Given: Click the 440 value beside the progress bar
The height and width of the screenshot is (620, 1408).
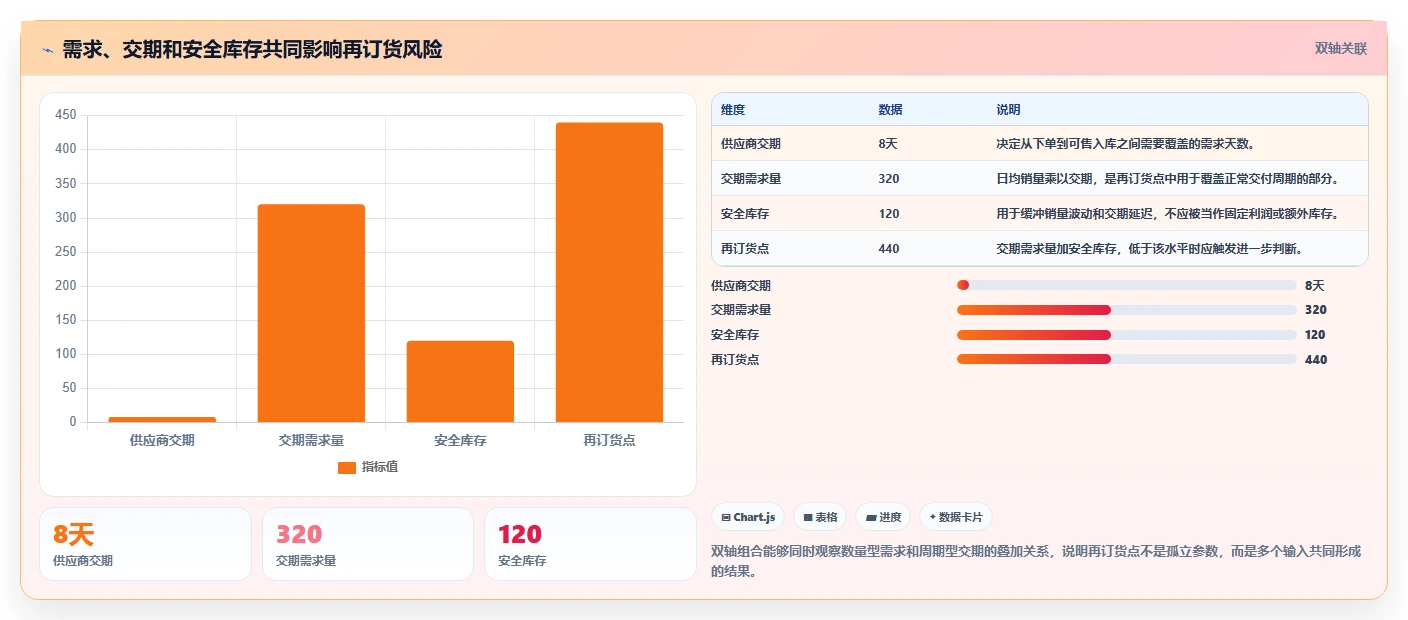Looking at the screenshot, I should pos(1316,360).
